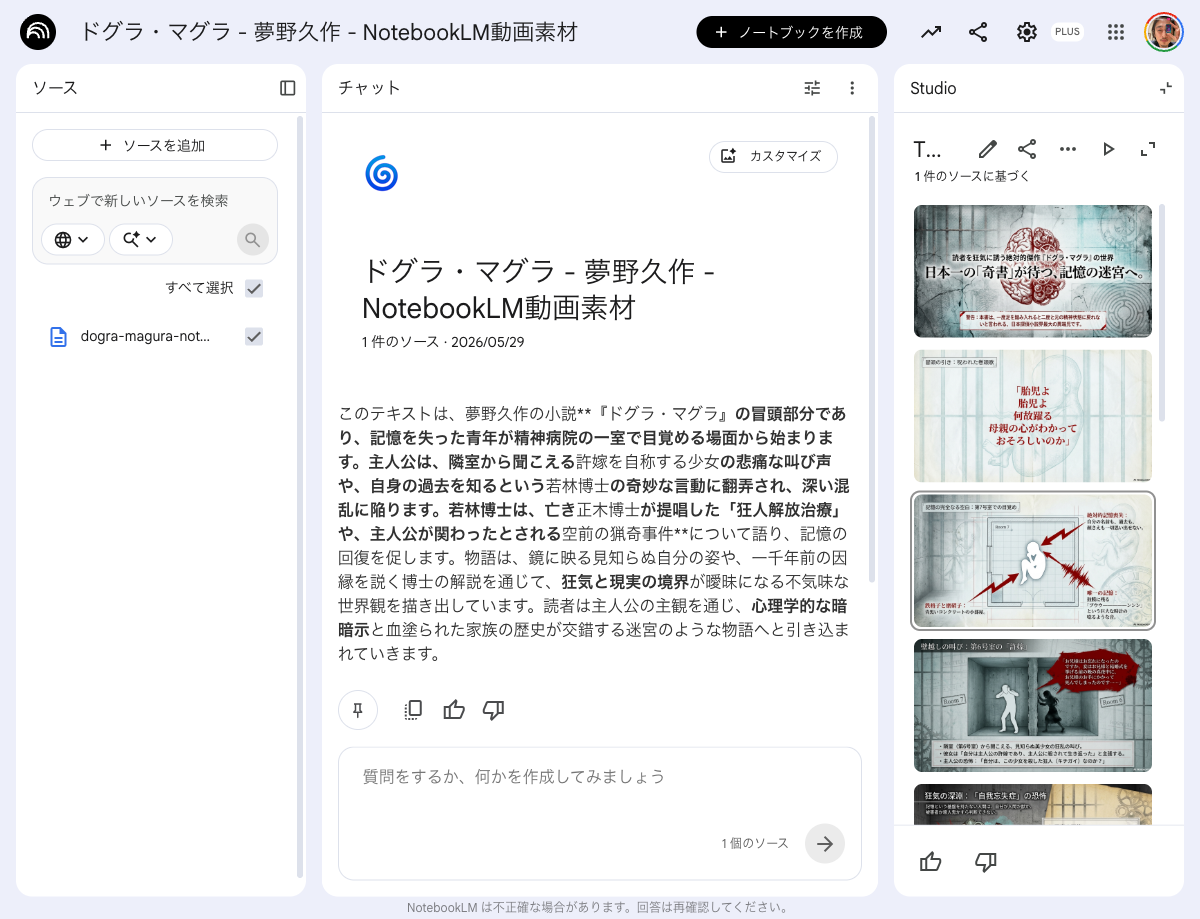Open the Google apps grid
Viewport: 1200px width, 919px height.
click(1116, 32)
